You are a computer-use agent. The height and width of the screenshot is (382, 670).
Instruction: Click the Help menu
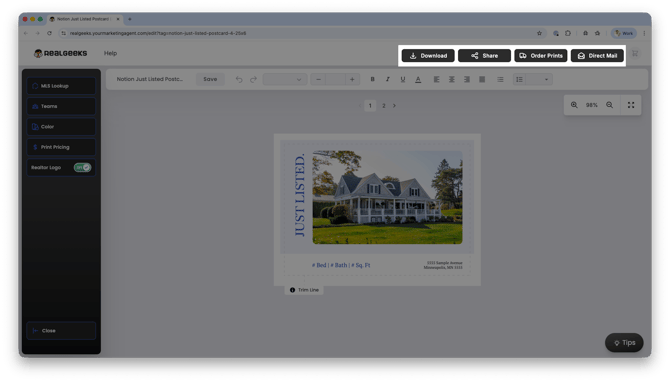click(110, 53)
